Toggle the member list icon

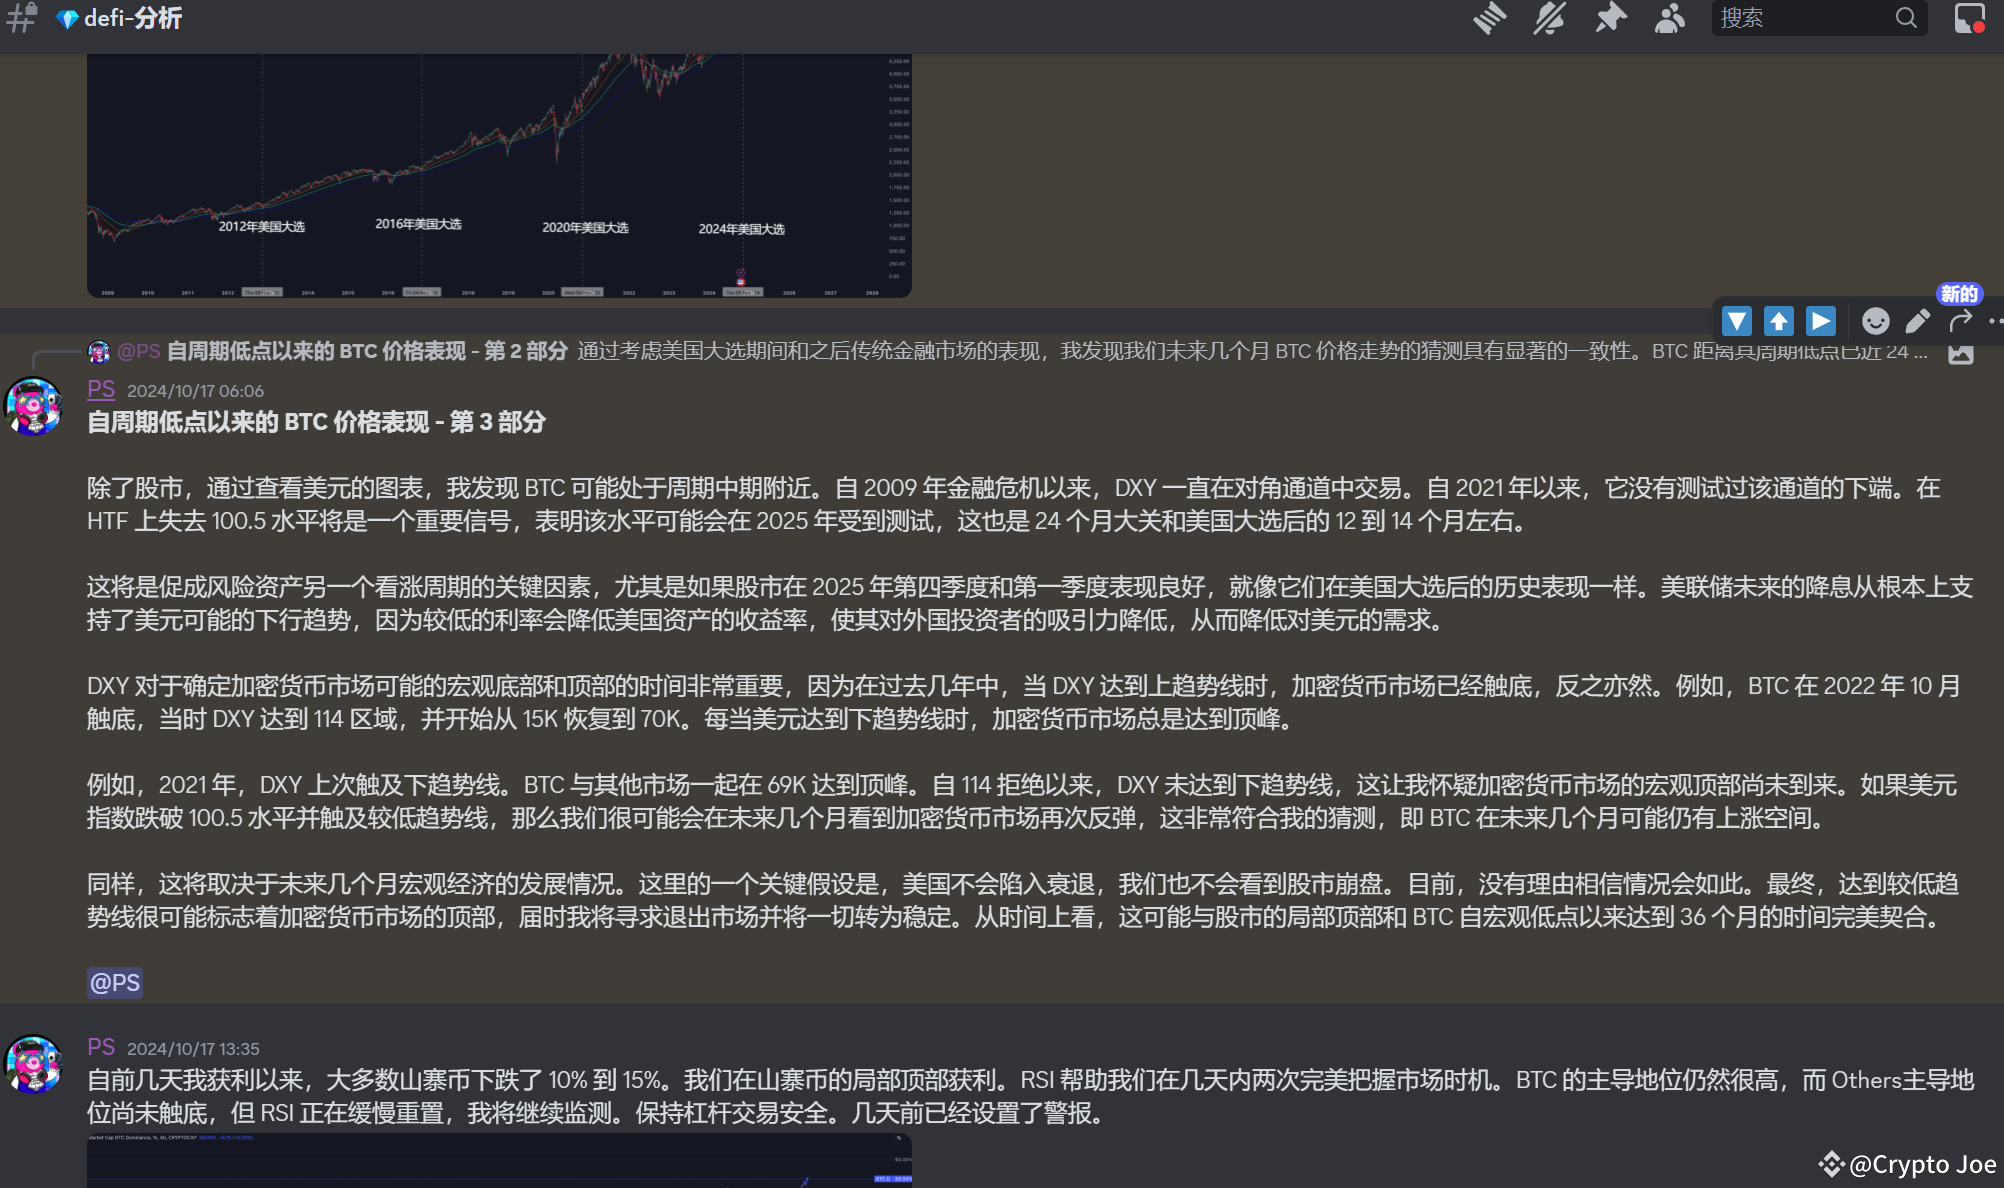pyautogui.click(x=1669, y=18)
